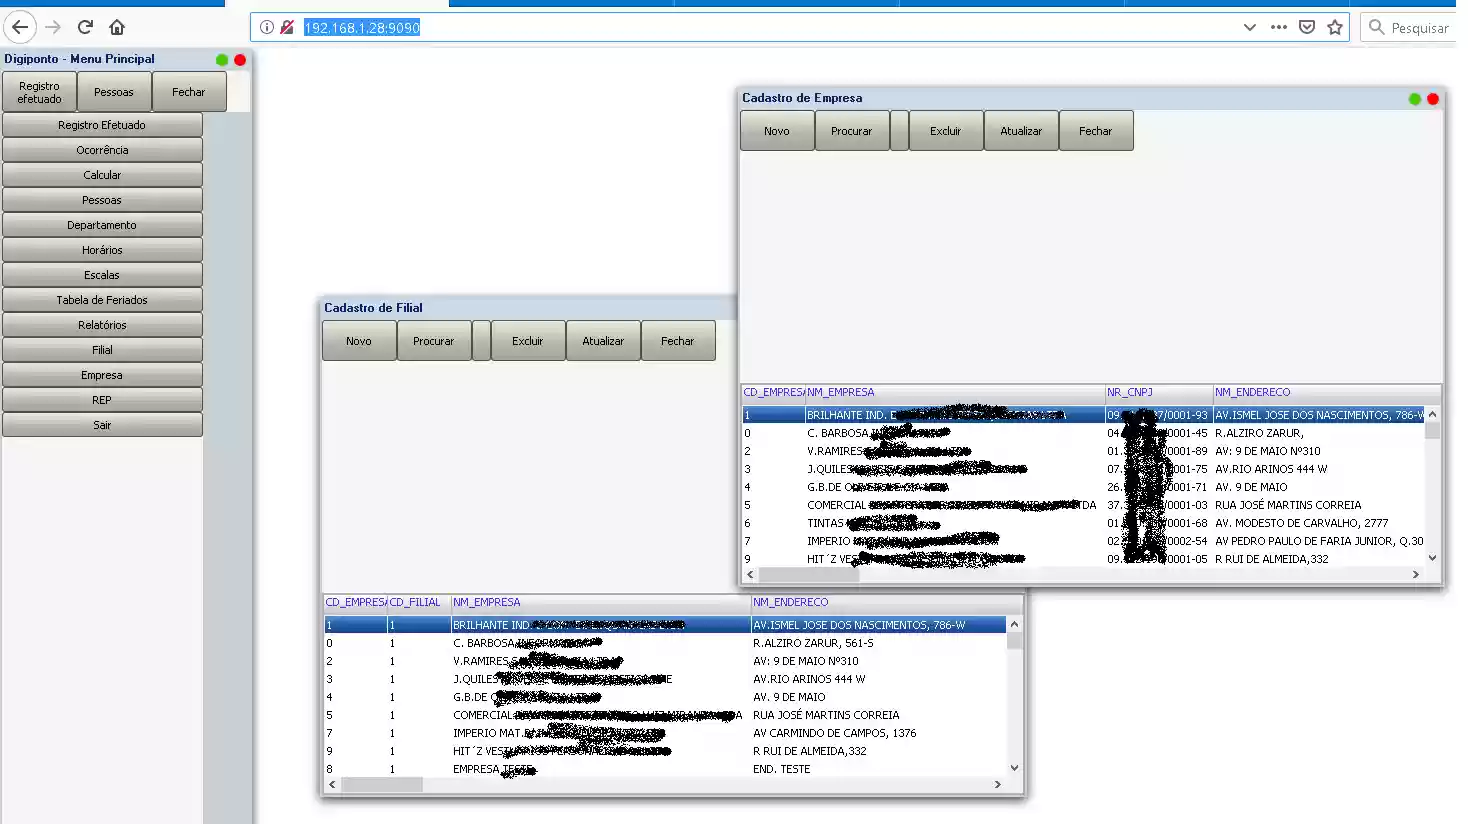This screenshot has width=1468, height=824.
Task: Open page actions via the ellipsis icon
Action: pyautogui.click(x=1278, y=27)
